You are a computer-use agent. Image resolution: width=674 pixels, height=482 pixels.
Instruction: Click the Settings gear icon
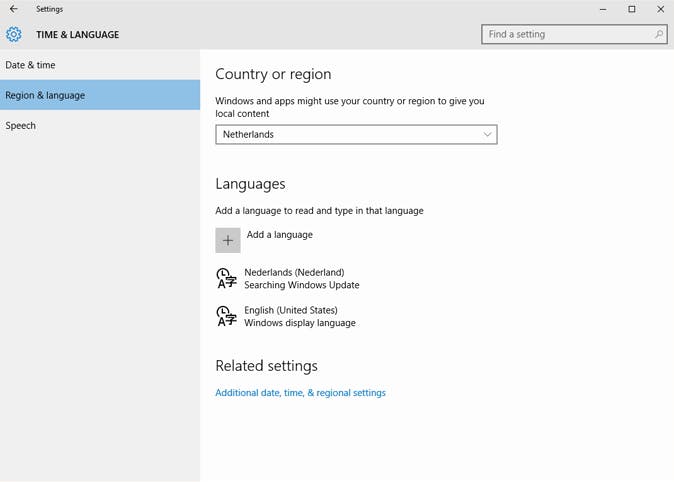tap(13, 34)
